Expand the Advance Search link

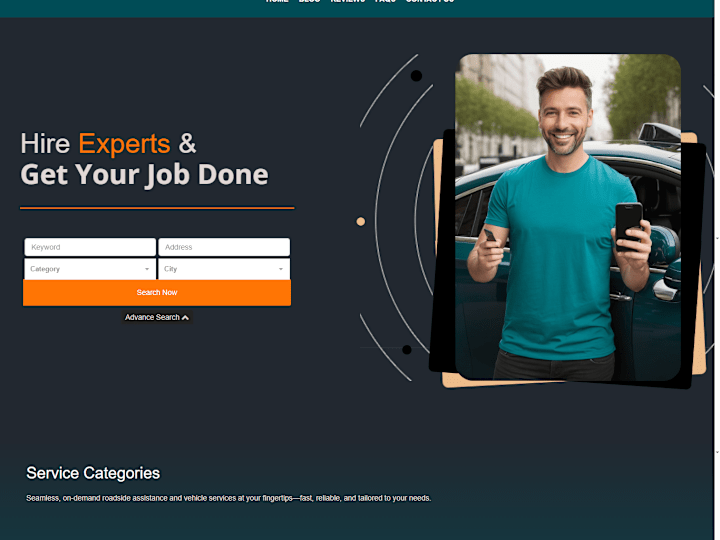(157, 317)
